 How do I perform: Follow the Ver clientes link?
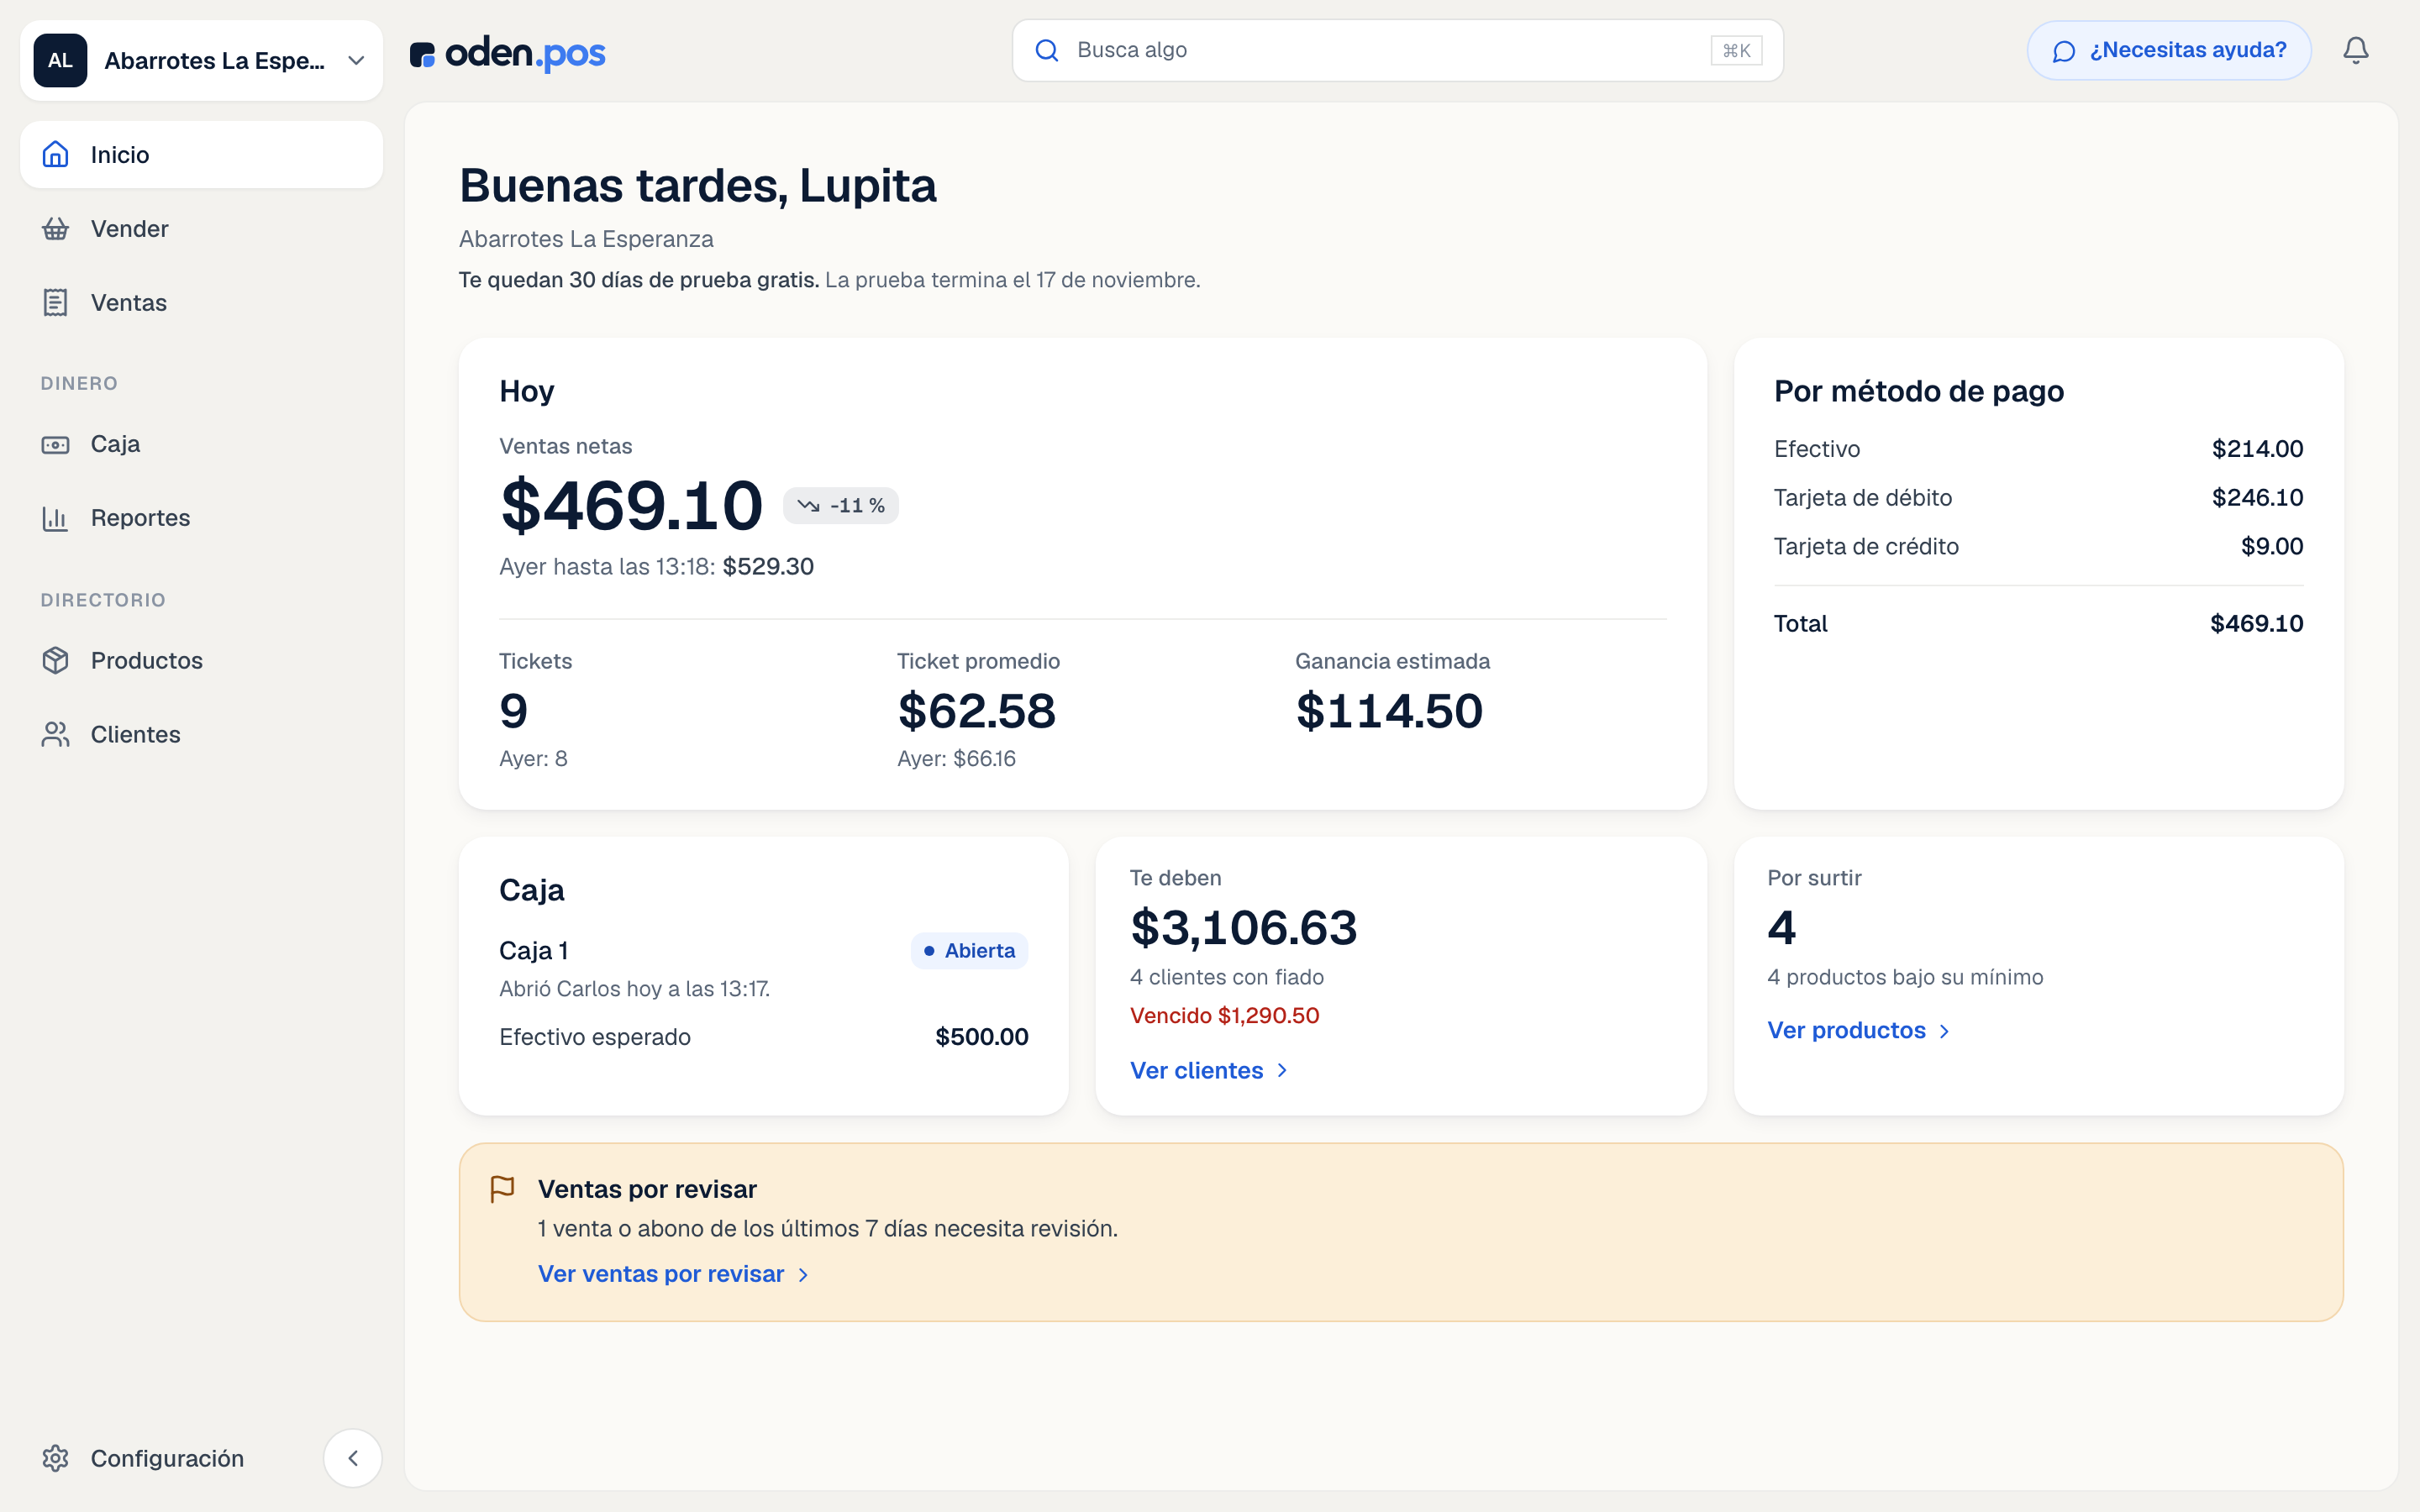1209,1070
